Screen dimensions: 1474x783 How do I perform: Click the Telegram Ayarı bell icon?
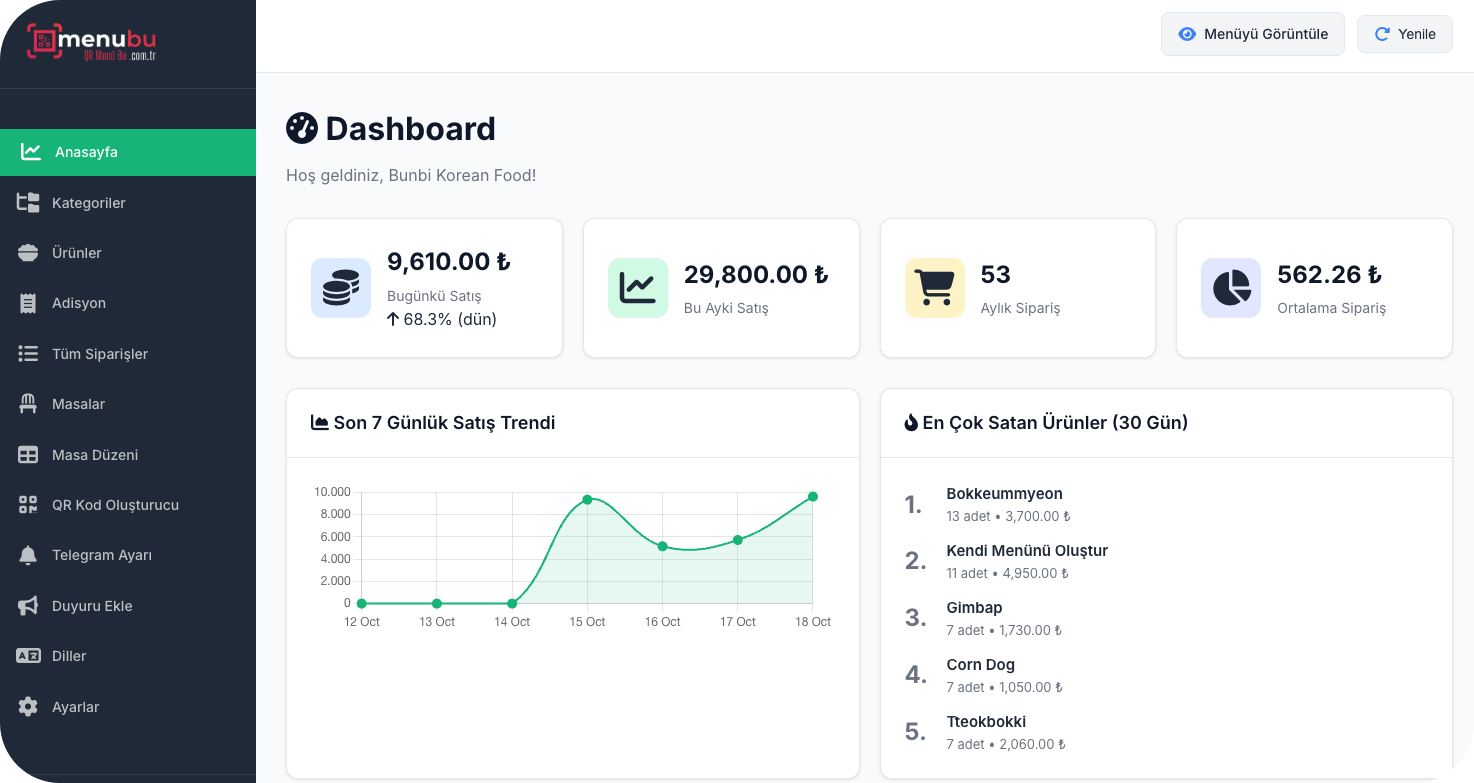tap(28, 555)
